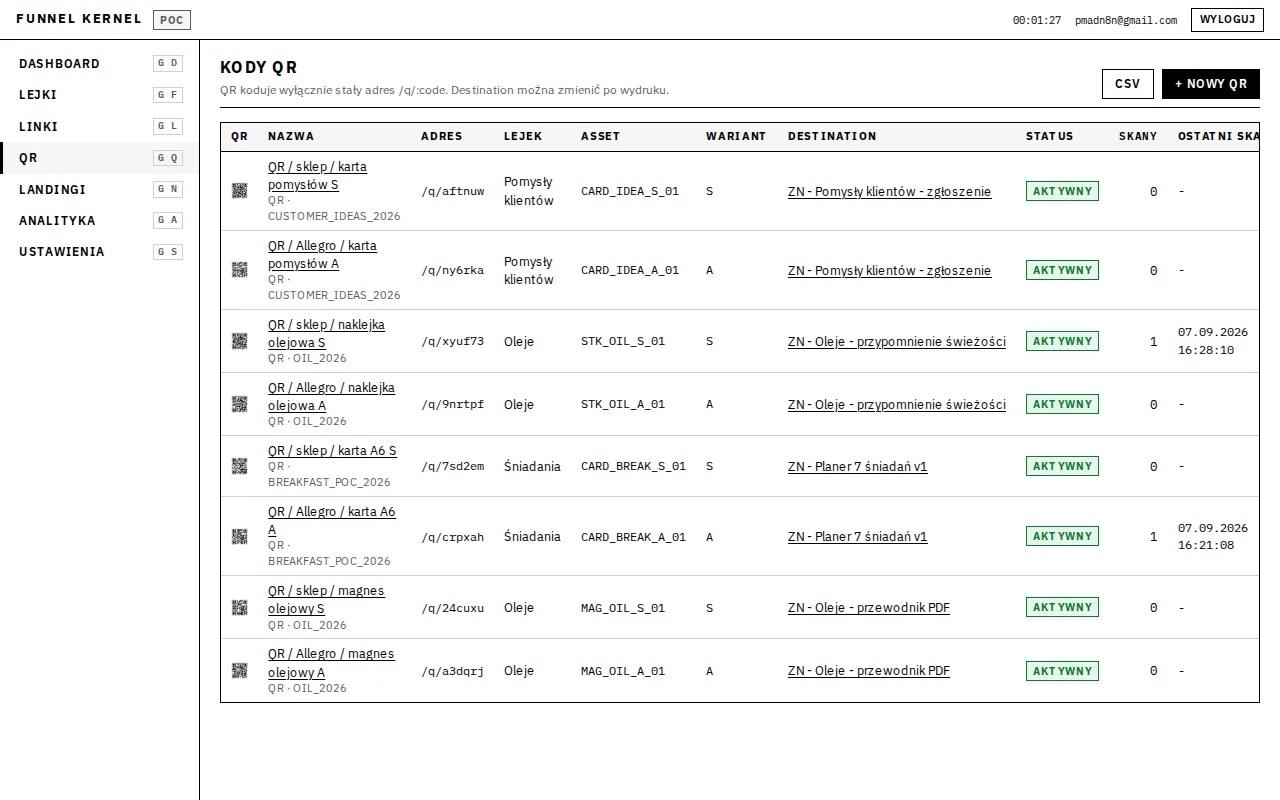
Task: Open destination Oleje przewodnik PDF in 24cuxu row
Action: tap(869, 607)
